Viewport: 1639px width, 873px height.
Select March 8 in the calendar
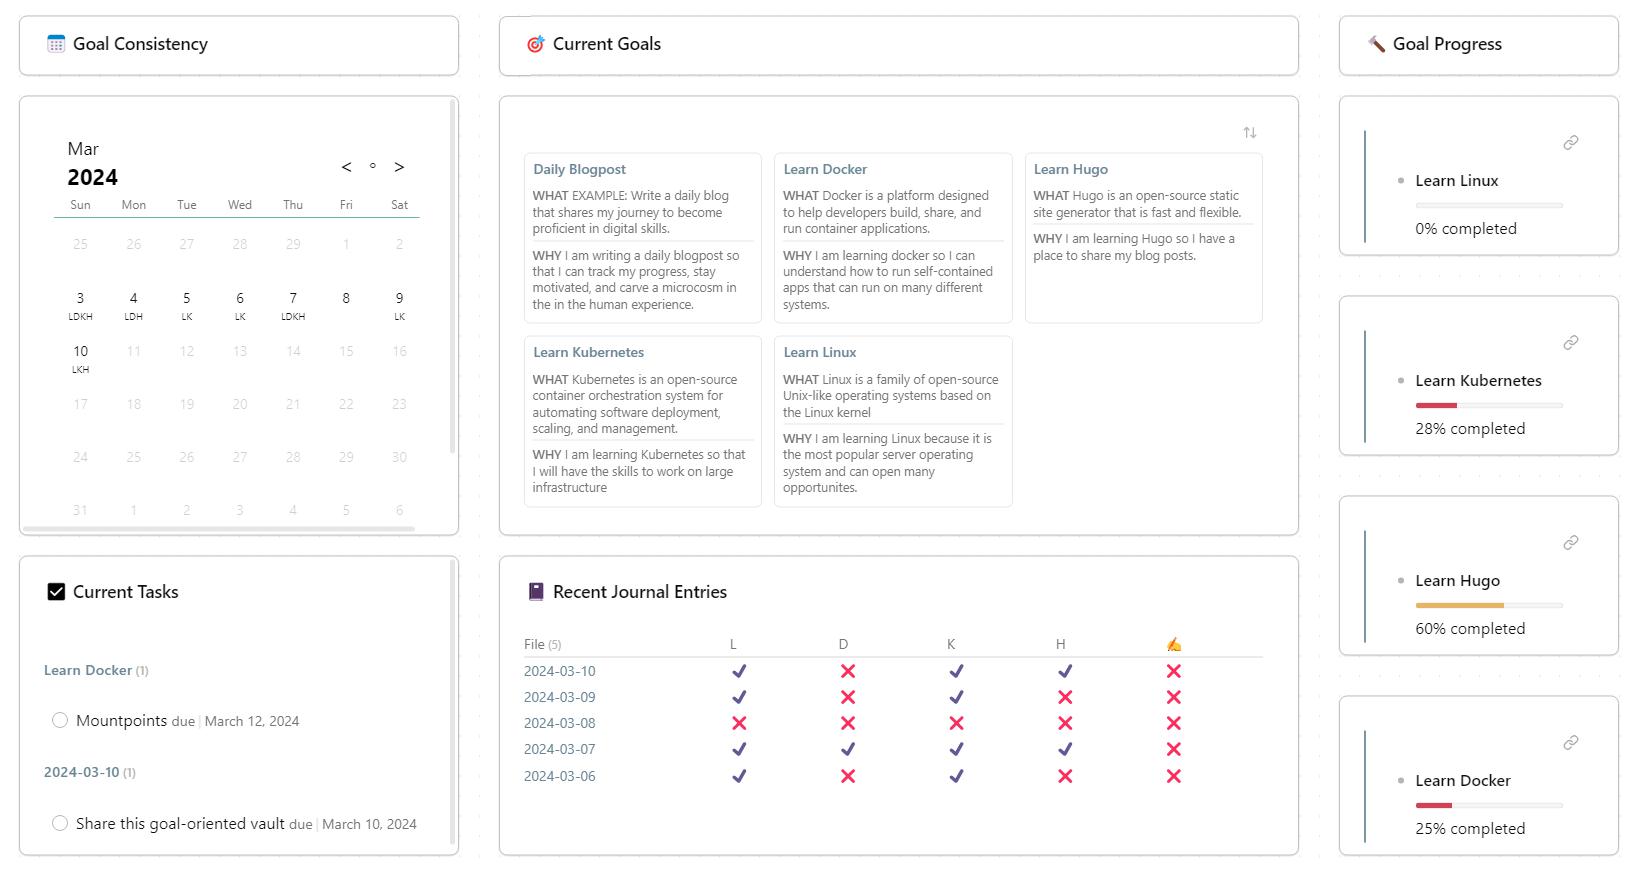[346, 298]
